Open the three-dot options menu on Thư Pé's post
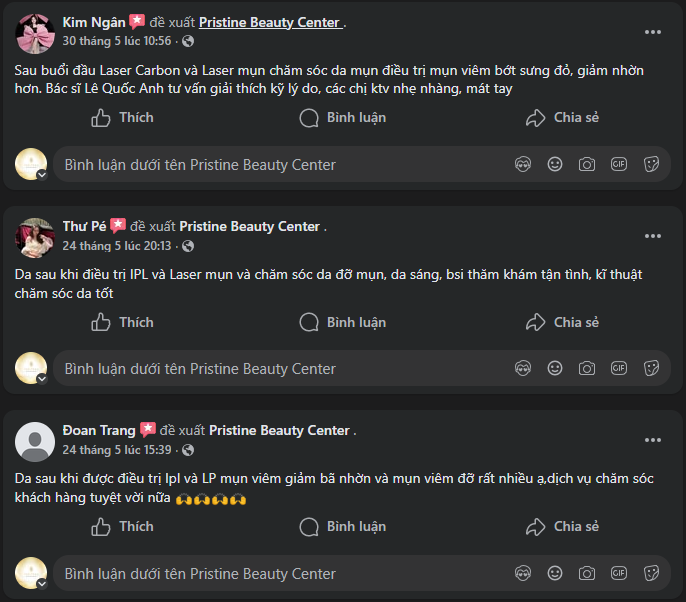Image resolution: width=686 pixels, height=602 pixels. pyautogui.click(x=653, y=236)
